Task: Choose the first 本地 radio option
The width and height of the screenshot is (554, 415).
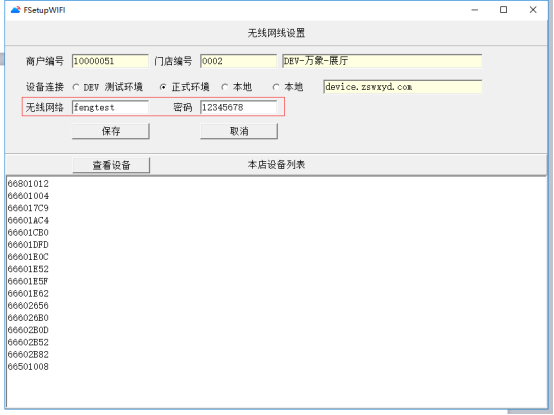Action: point(225,87)
